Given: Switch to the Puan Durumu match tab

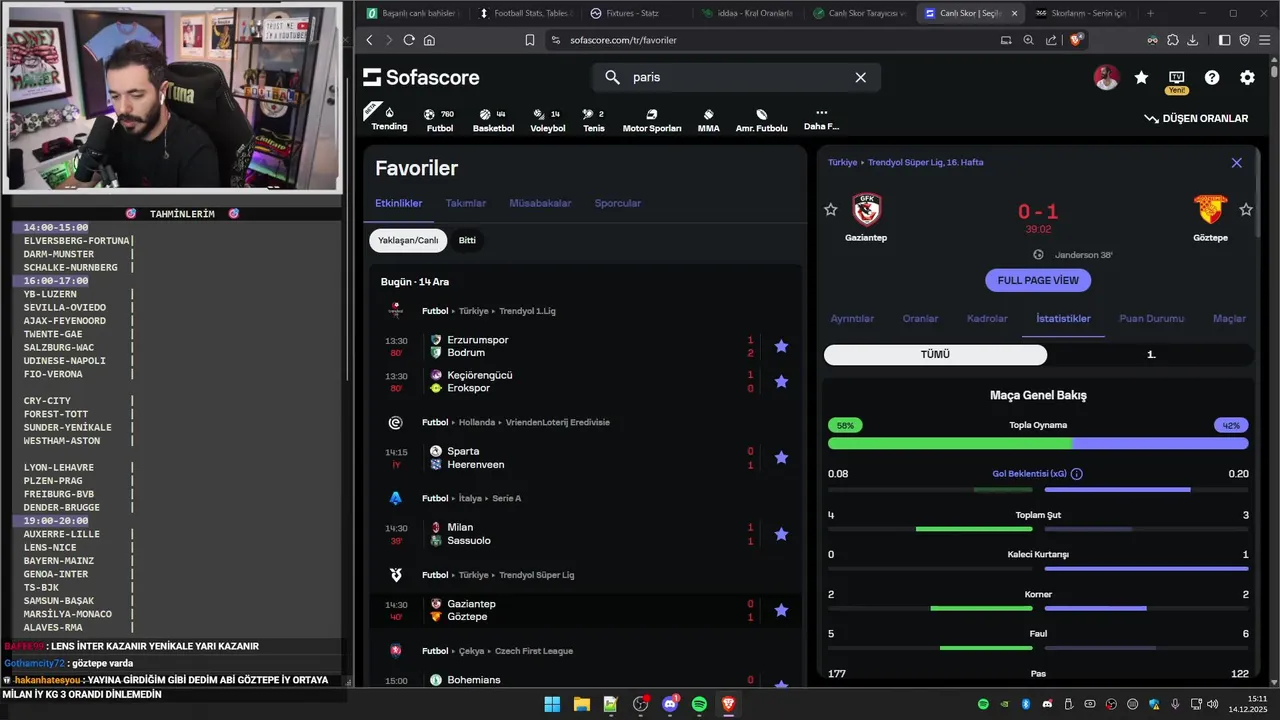Looking at the screenshot, I should tap(1151, 319).
